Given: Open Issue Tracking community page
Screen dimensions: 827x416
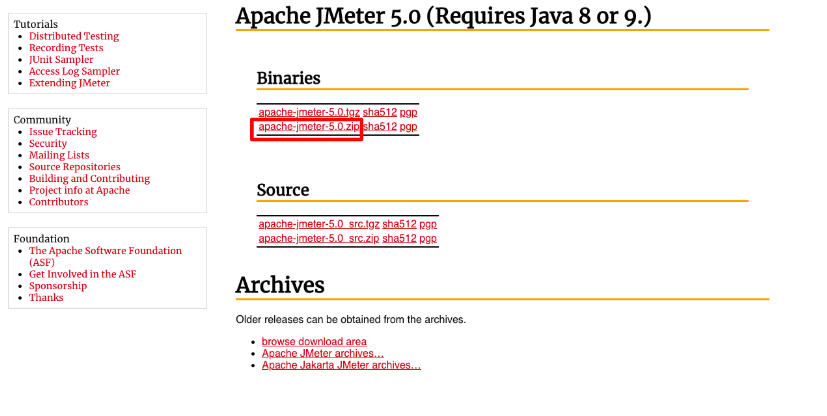Looking at the screenshot, I should coord(63,132).
